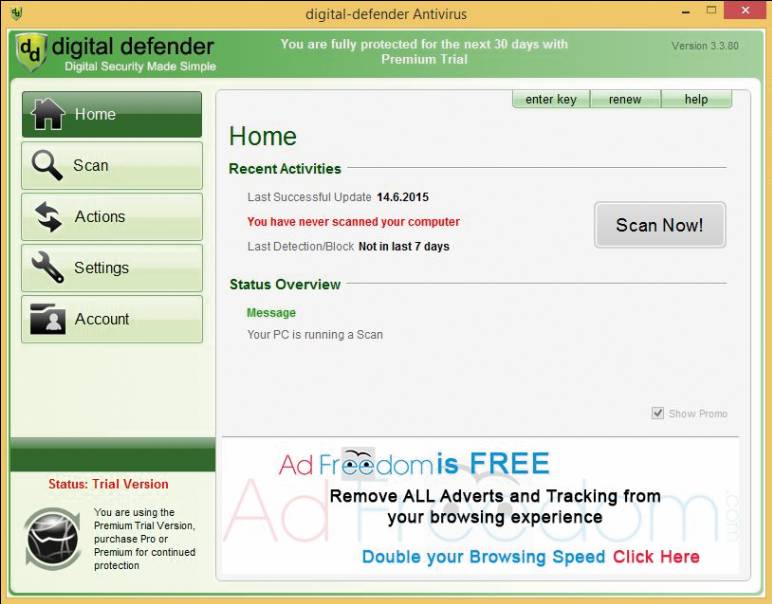This screenshot has width=772, height=604.
Task: Click Last Detection/Block label
Action: (300, 246)
